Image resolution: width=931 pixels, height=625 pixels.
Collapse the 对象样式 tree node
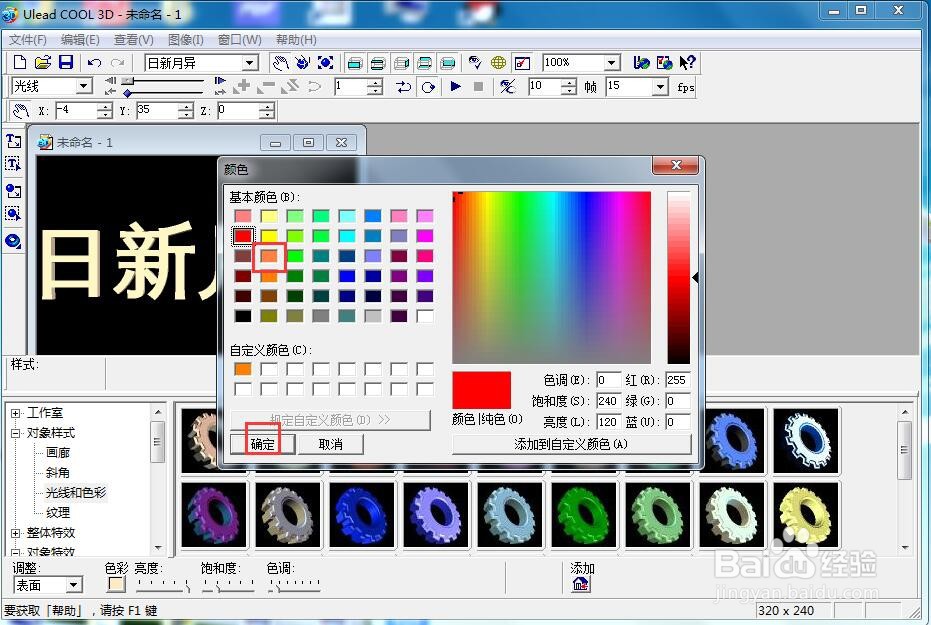[x=15, y=433]
